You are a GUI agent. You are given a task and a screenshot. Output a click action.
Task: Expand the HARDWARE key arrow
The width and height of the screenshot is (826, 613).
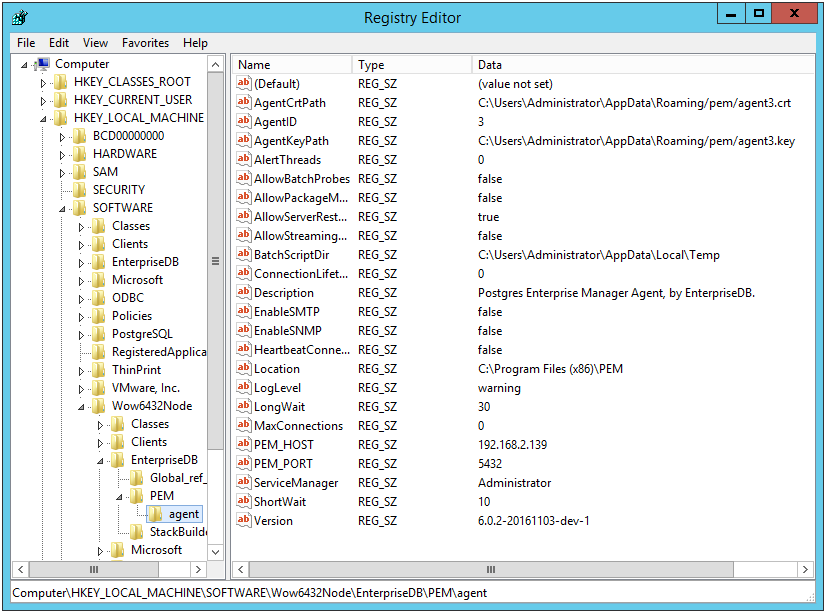click(62, 154)
